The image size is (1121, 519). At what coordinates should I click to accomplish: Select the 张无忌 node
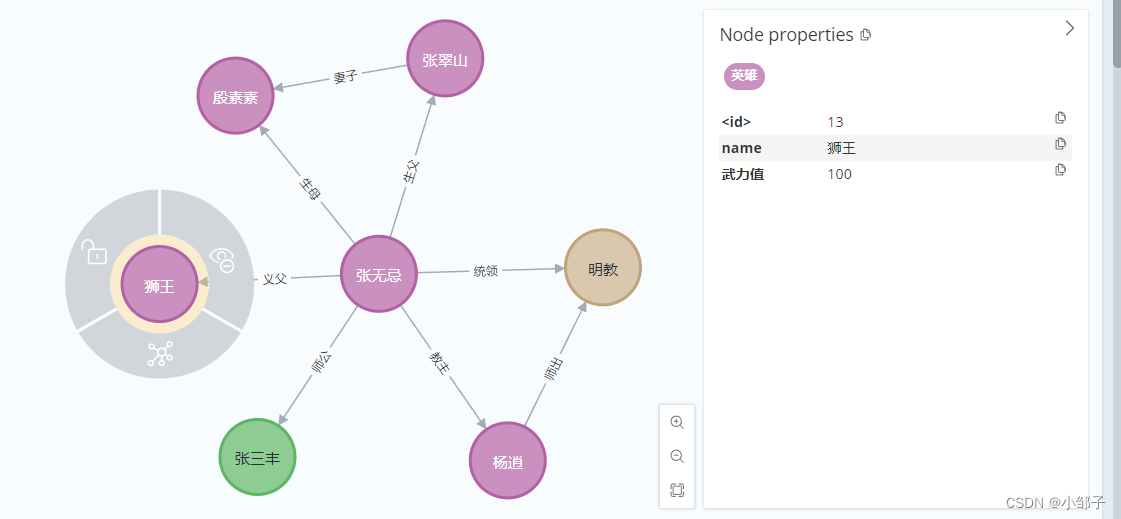[x=379, y=274]
